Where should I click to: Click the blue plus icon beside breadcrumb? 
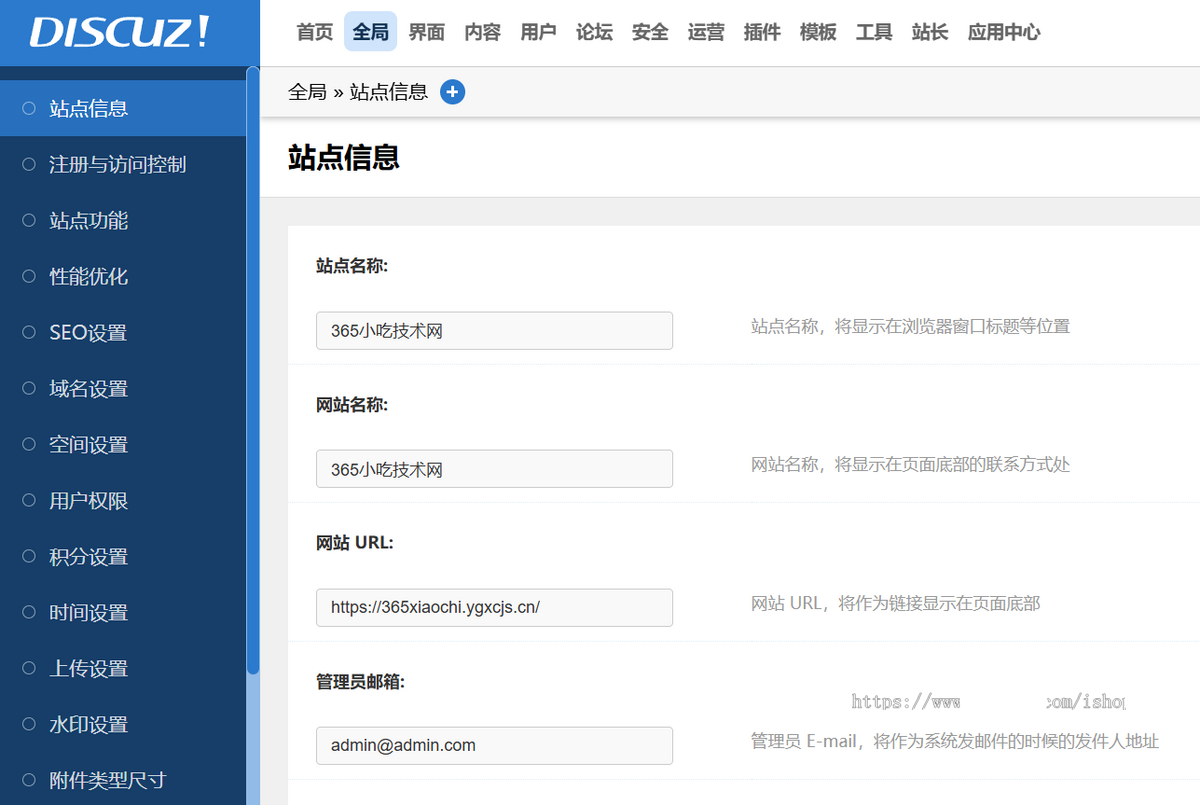coord(453,92)
